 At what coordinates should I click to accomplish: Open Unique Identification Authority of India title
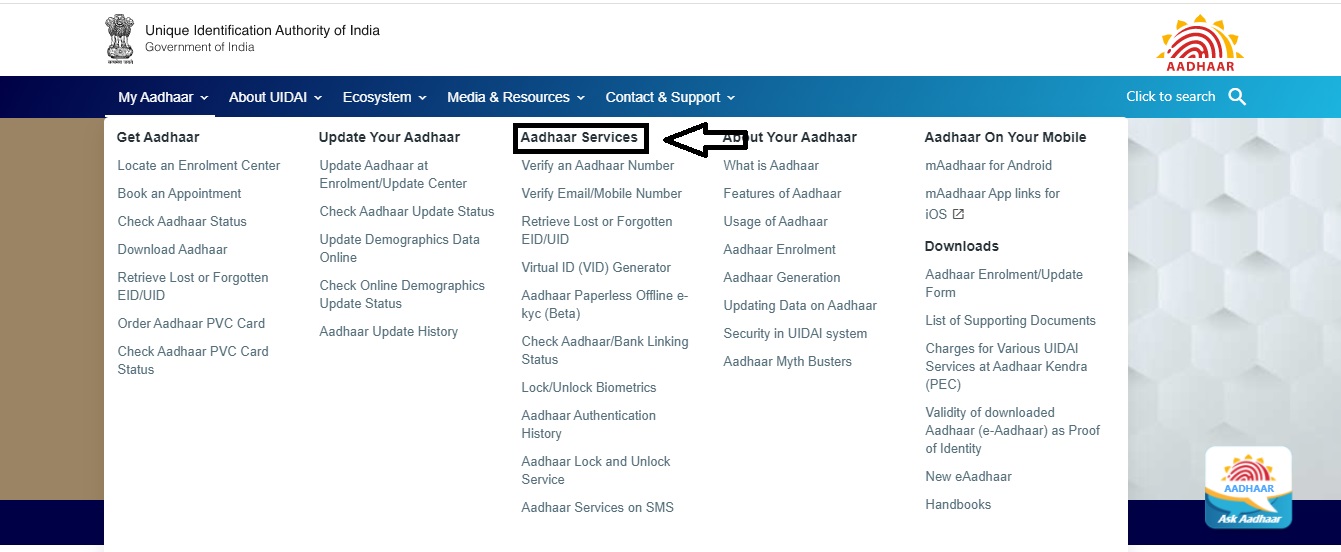[262, 30]
